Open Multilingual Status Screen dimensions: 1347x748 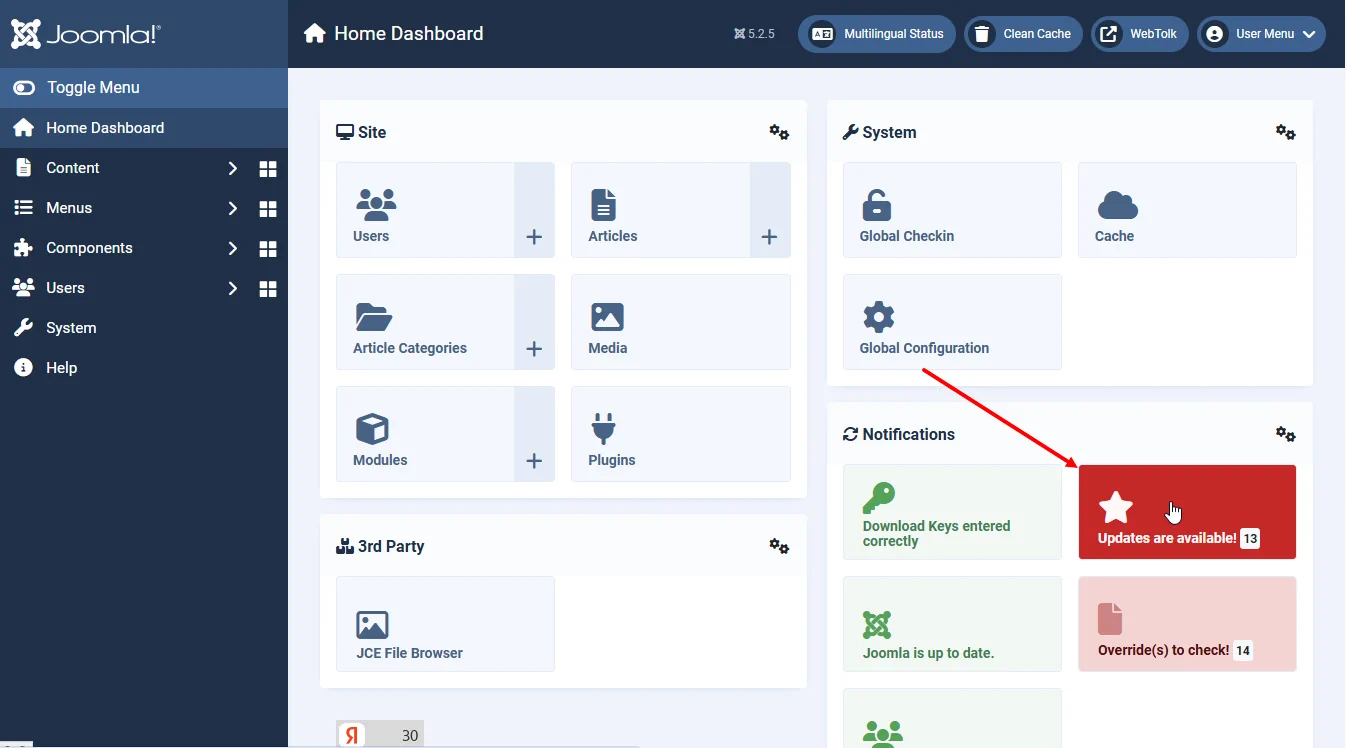[x=877, y=34]
